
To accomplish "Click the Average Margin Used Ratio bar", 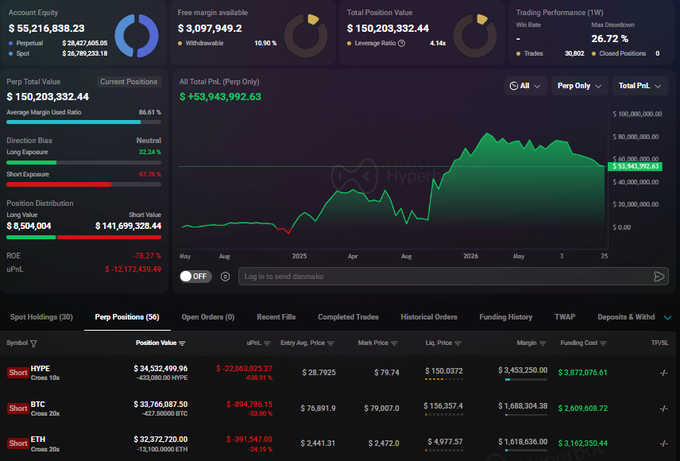I will (x=84, y=122).
